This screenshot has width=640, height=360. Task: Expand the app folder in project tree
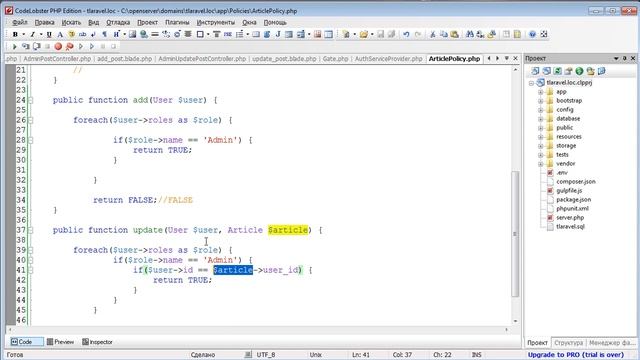[540, 92]
